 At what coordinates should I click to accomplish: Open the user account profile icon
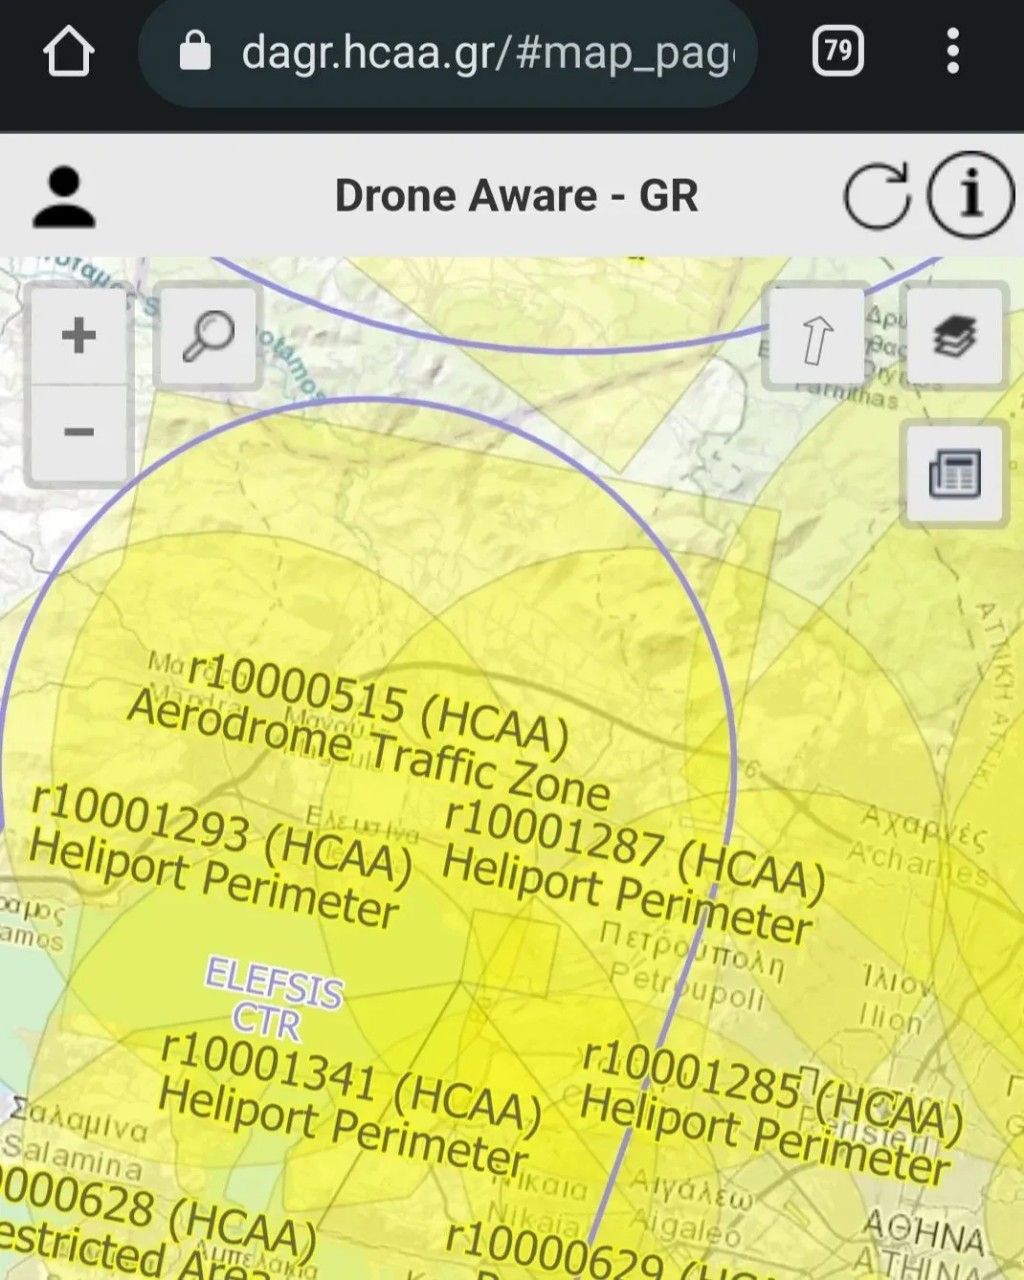[x=64, y=198]
